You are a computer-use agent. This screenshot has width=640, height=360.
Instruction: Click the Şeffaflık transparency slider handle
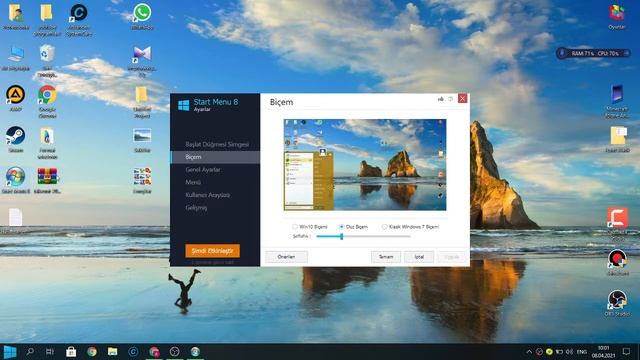[342, 236]
